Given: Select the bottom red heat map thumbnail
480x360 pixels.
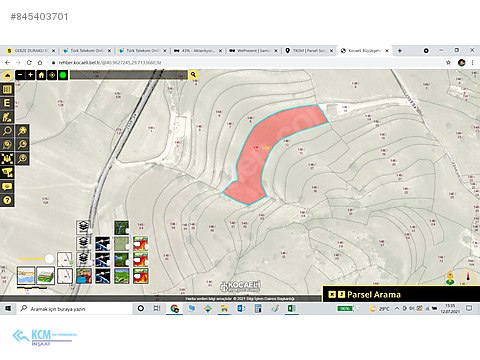Looking at the screenshot, I should (140, 276).
